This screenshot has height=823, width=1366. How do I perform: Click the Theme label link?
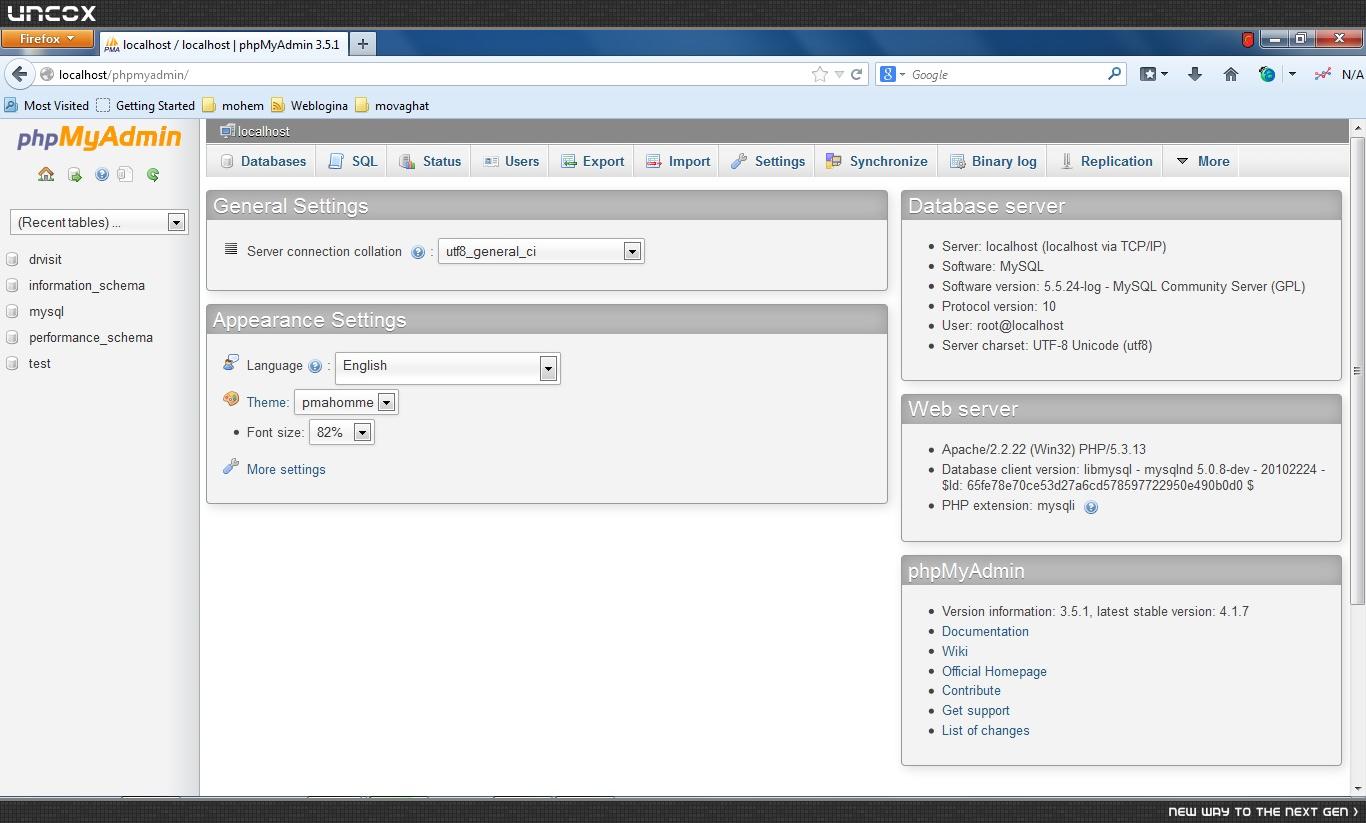(x=266, y=402)
